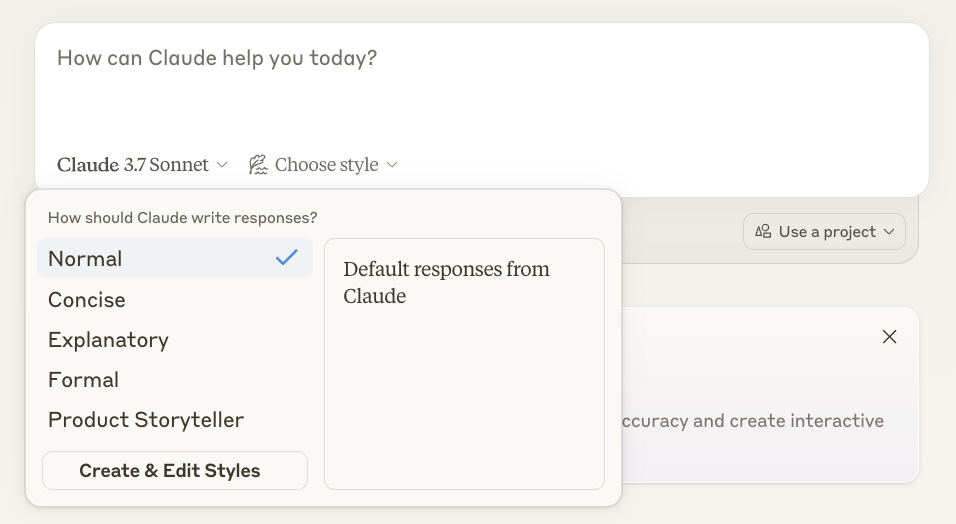Click the Use a project button label
This screenshot has height=524, width=956.
point(827,232)
